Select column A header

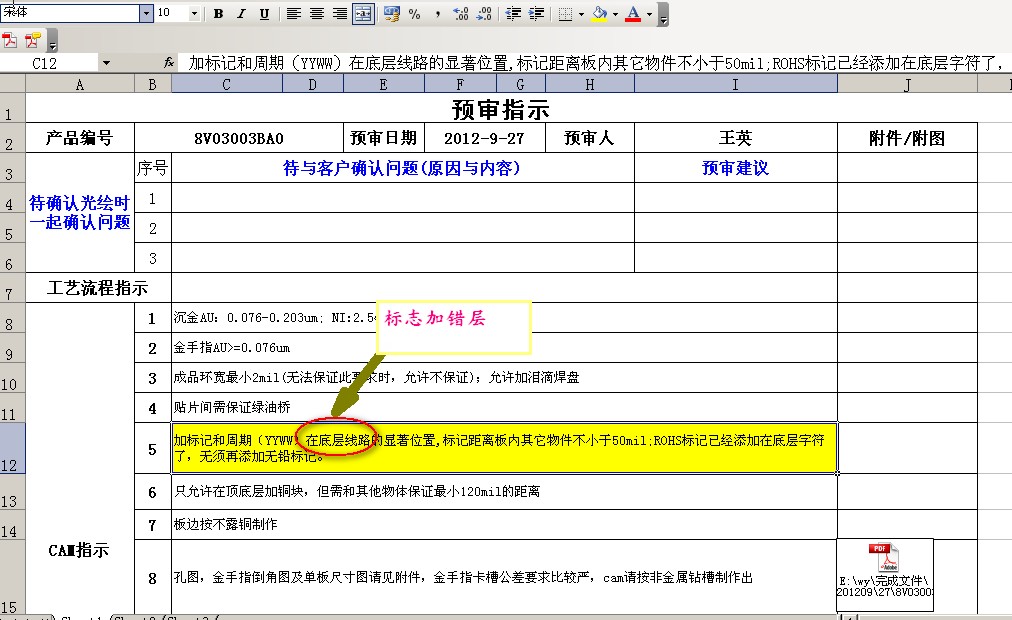80,85
